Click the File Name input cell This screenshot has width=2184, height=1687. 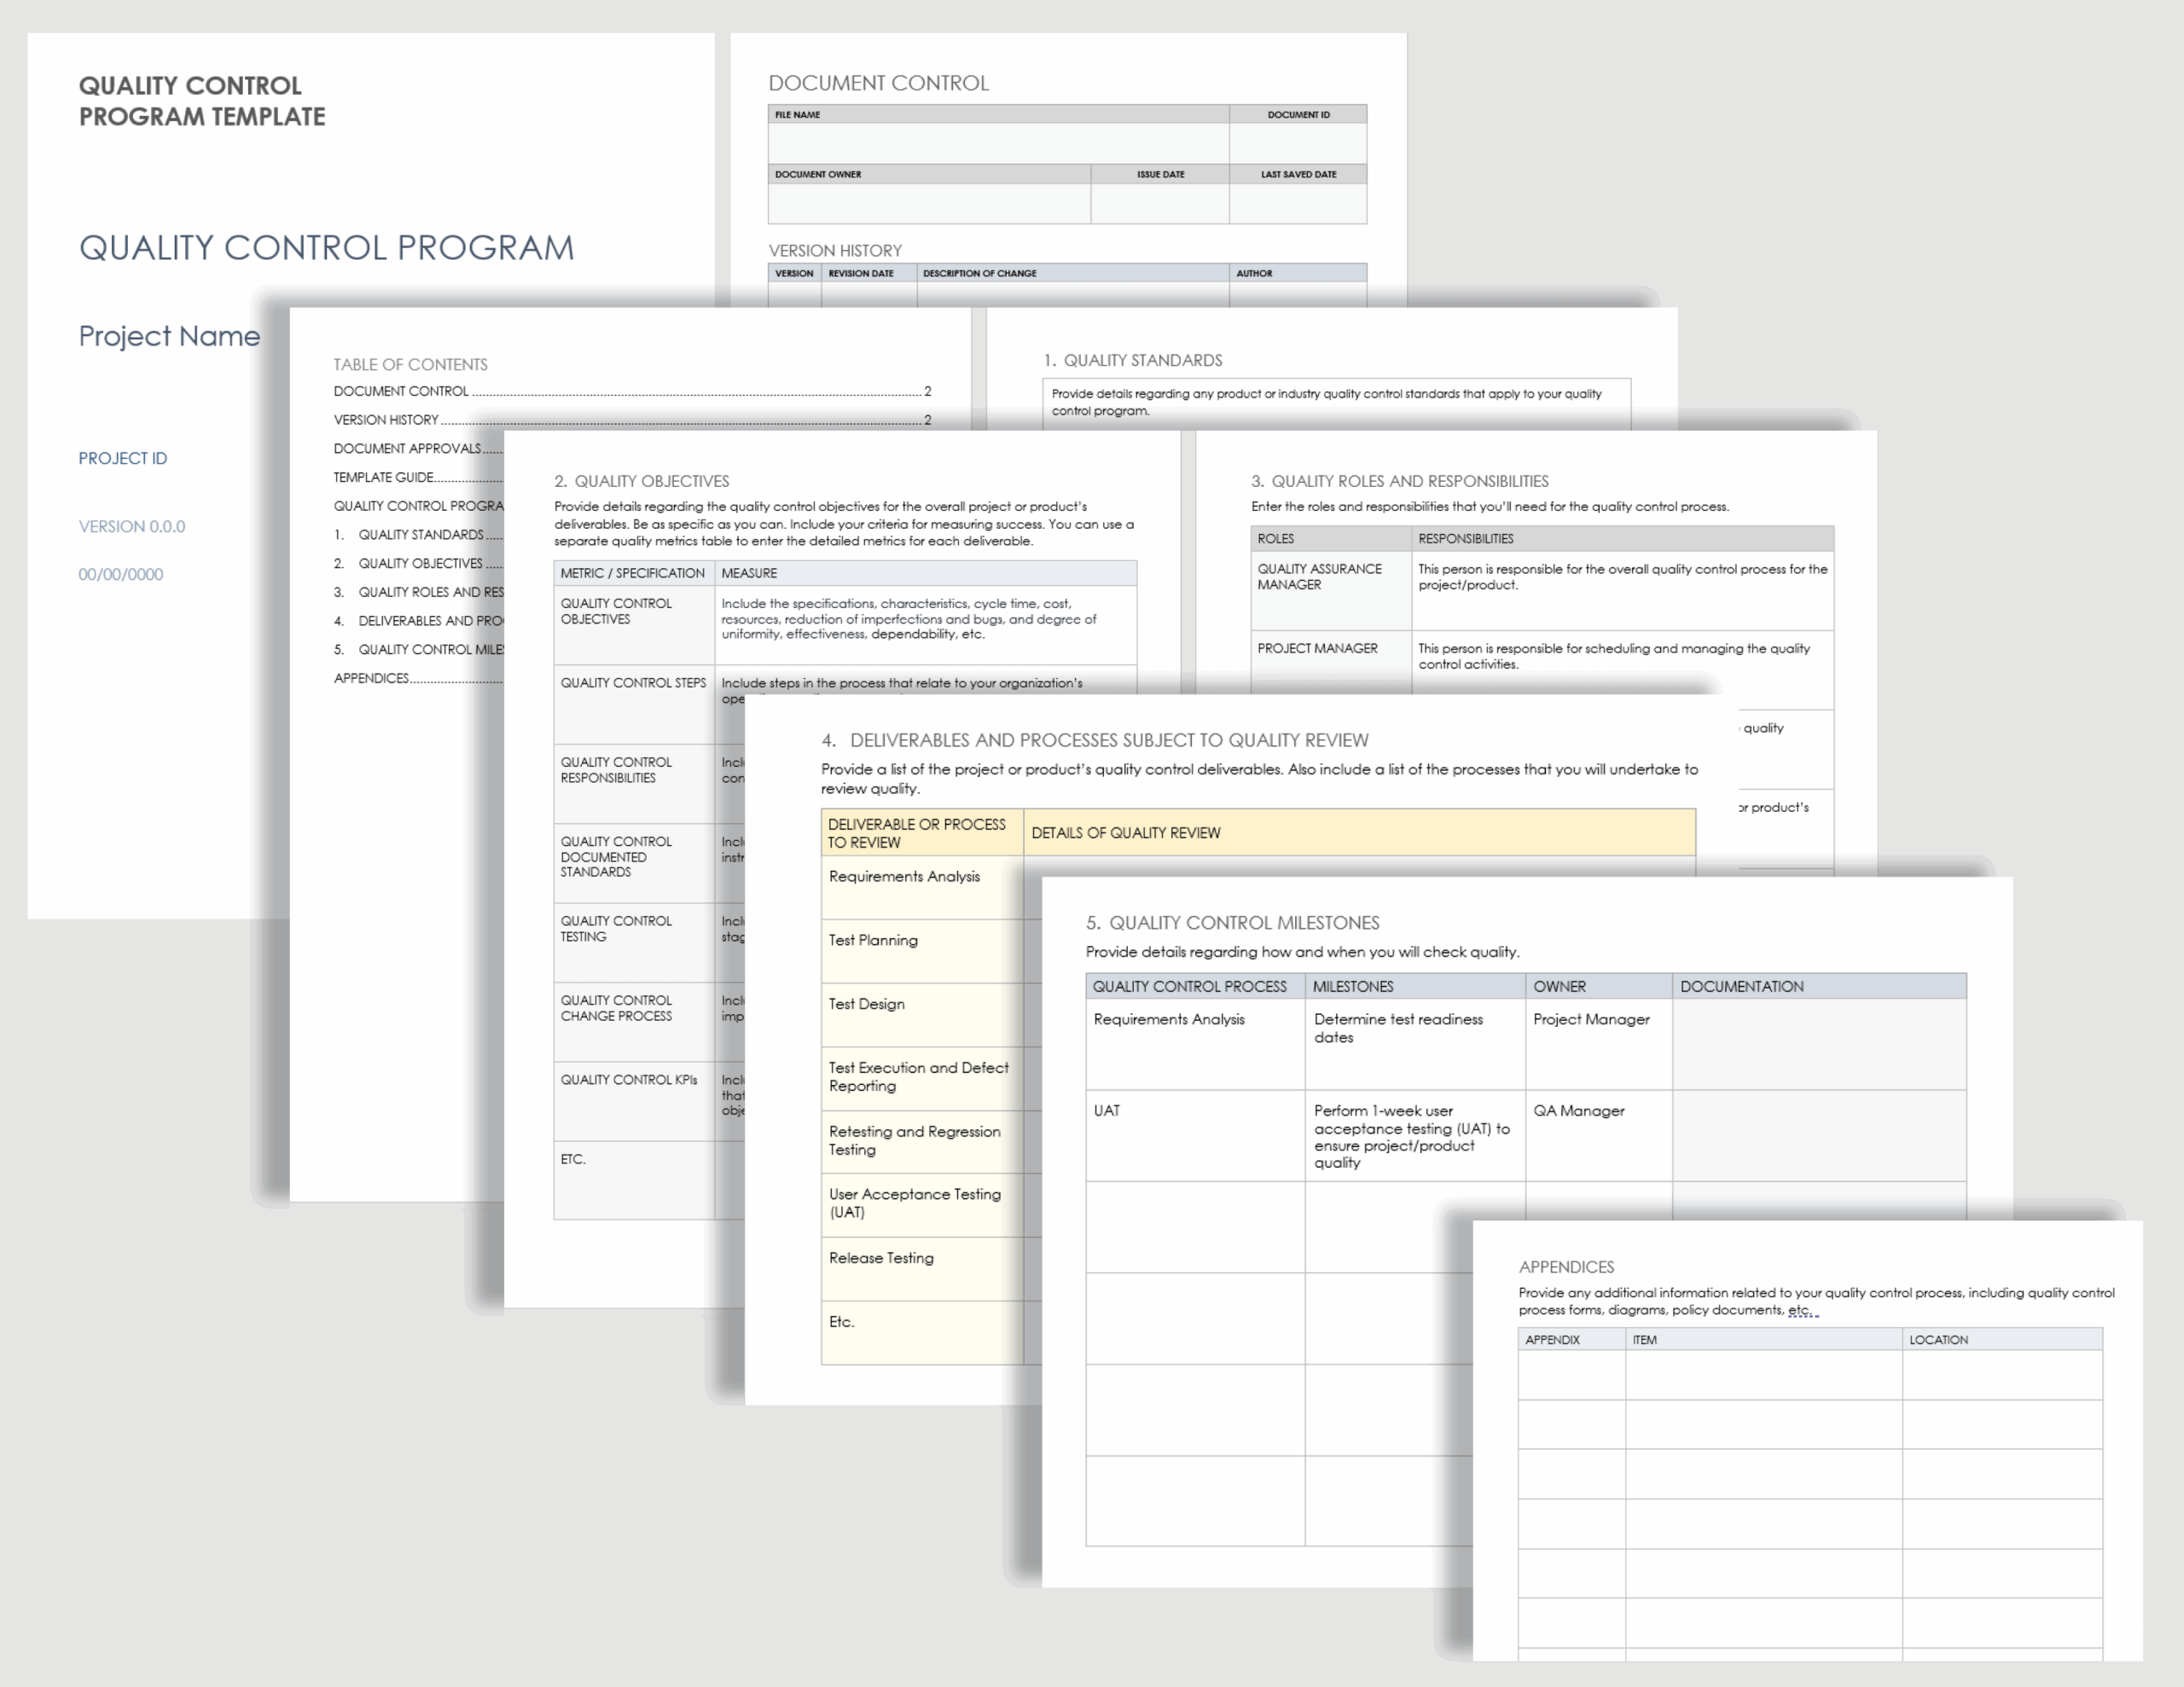pyautogui.click(x=997, y=143)
